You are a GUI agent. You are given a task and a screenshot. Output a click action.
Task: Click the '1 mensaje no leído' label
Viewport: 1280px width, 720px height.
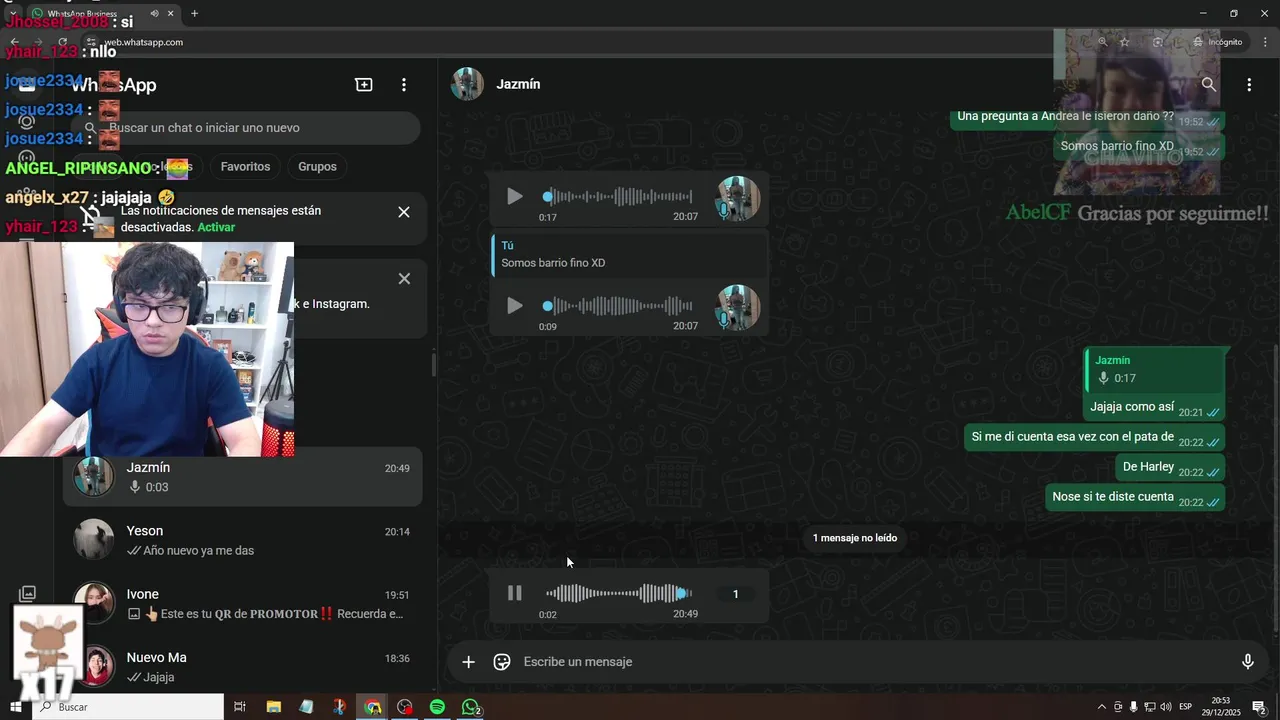coord(855,538)
